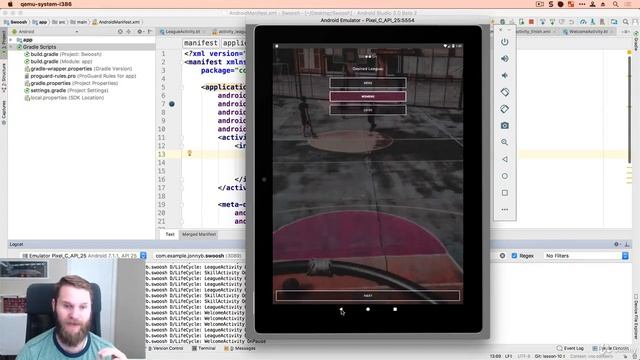
Task: Select the Text tab below editor
Action: click(x=170, y=234)
